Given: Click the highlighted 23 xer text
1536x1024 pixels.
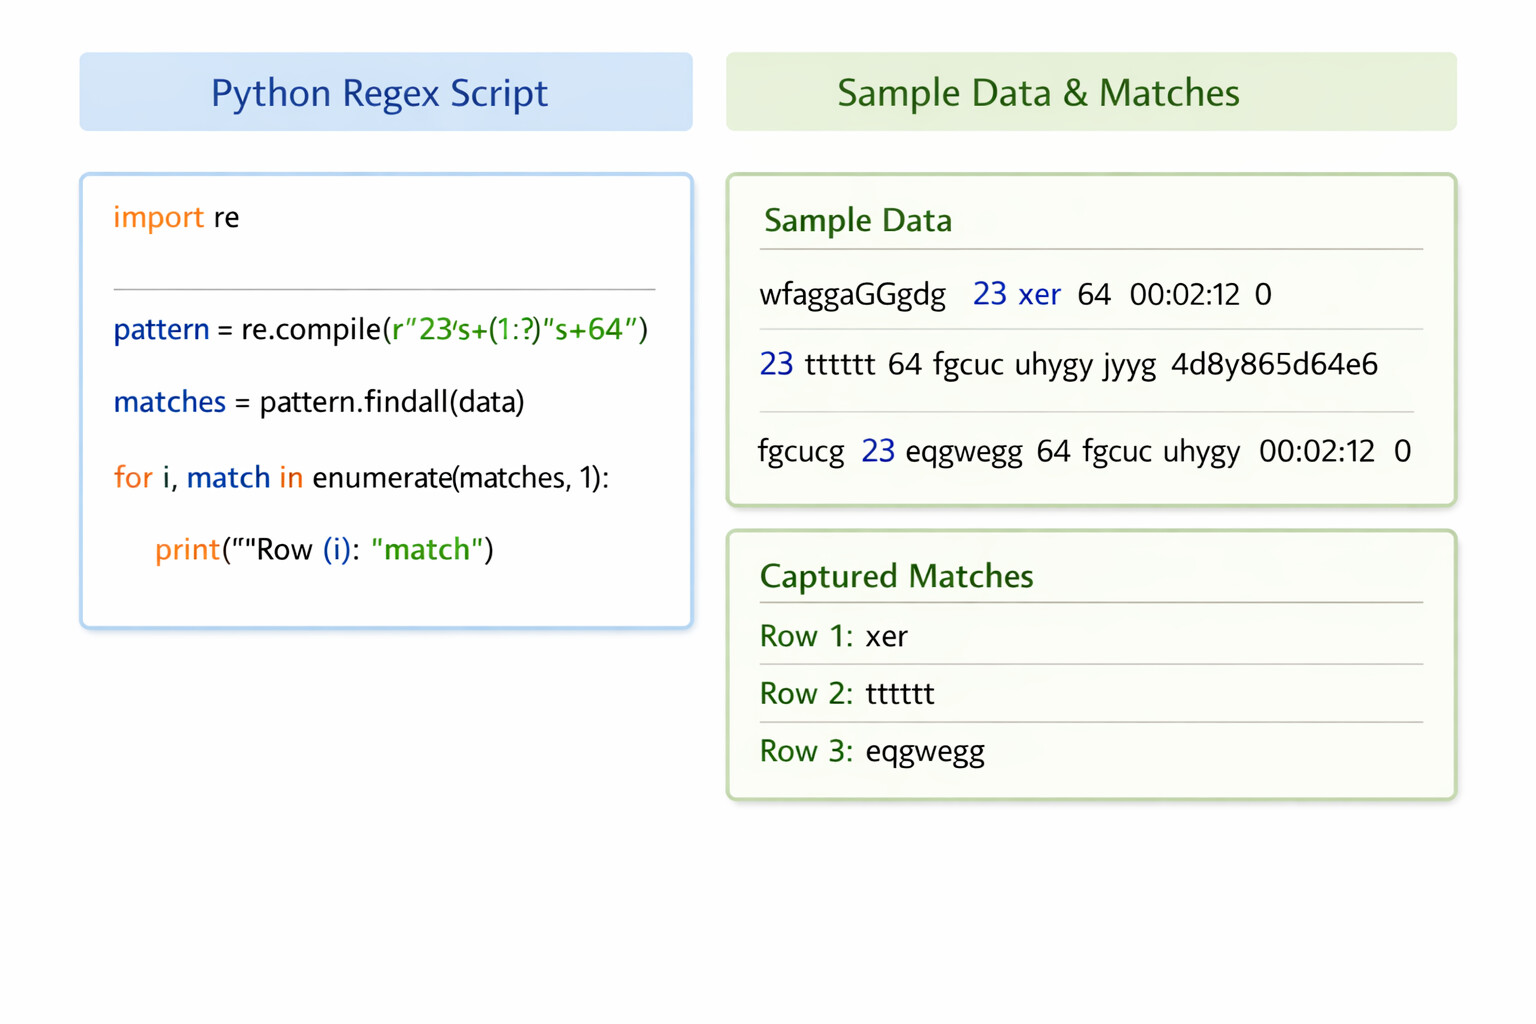Looking at the screenshot, I should pyautogui.click(x=1016, y=294).
